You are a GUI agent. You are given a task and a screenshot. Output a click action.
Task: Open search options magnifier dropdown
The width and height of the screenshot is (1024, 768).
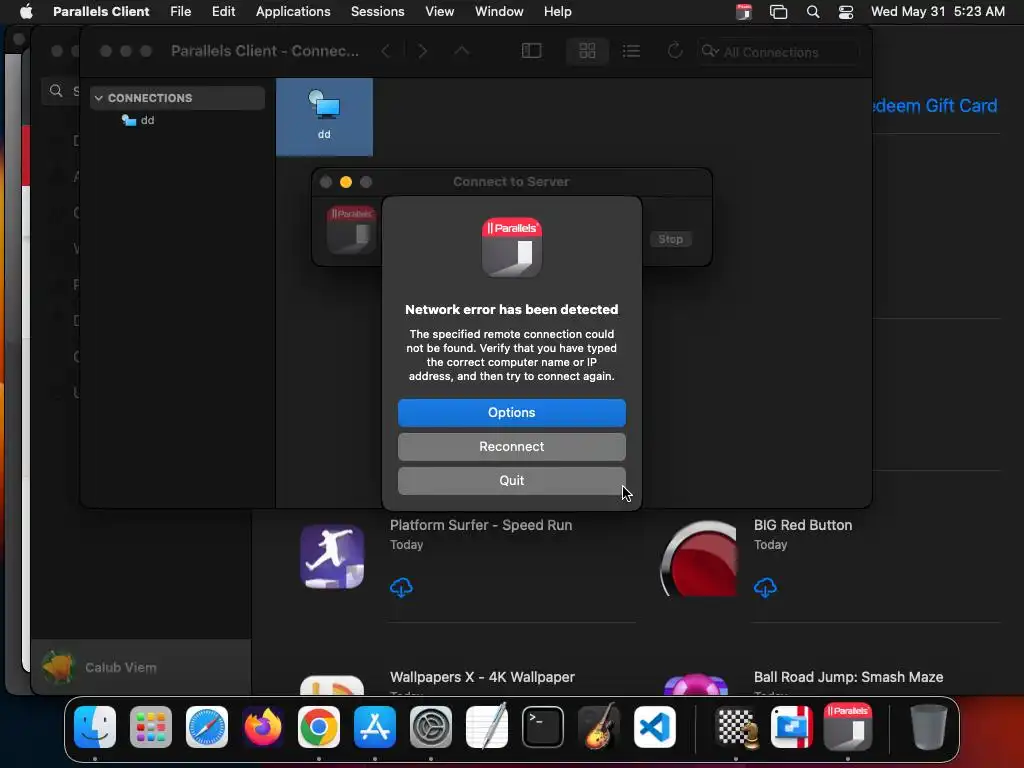click(x=710, y=52)
